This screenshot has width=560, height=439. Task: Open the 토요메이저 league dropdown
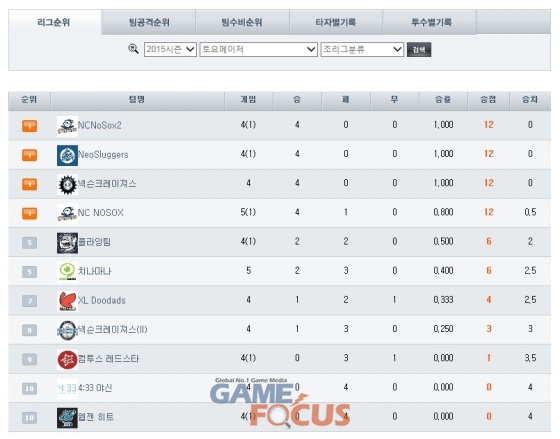click(x=259, y=49)
